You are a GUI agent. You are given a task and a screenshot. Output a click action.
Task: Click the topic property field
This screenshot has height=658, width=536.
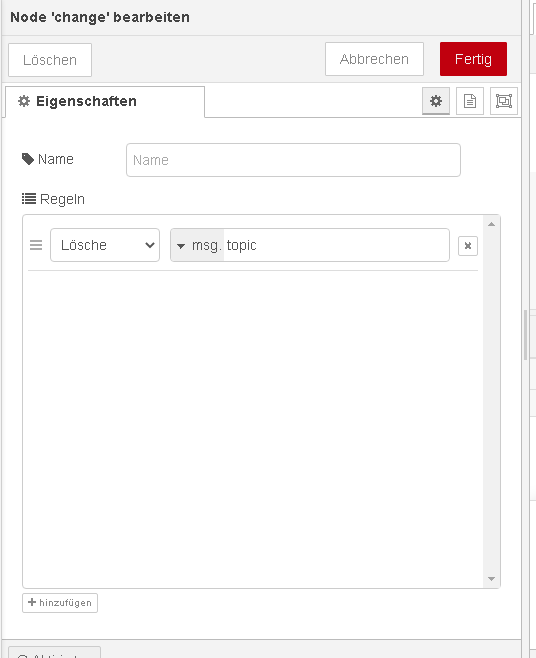coord(336,245)
